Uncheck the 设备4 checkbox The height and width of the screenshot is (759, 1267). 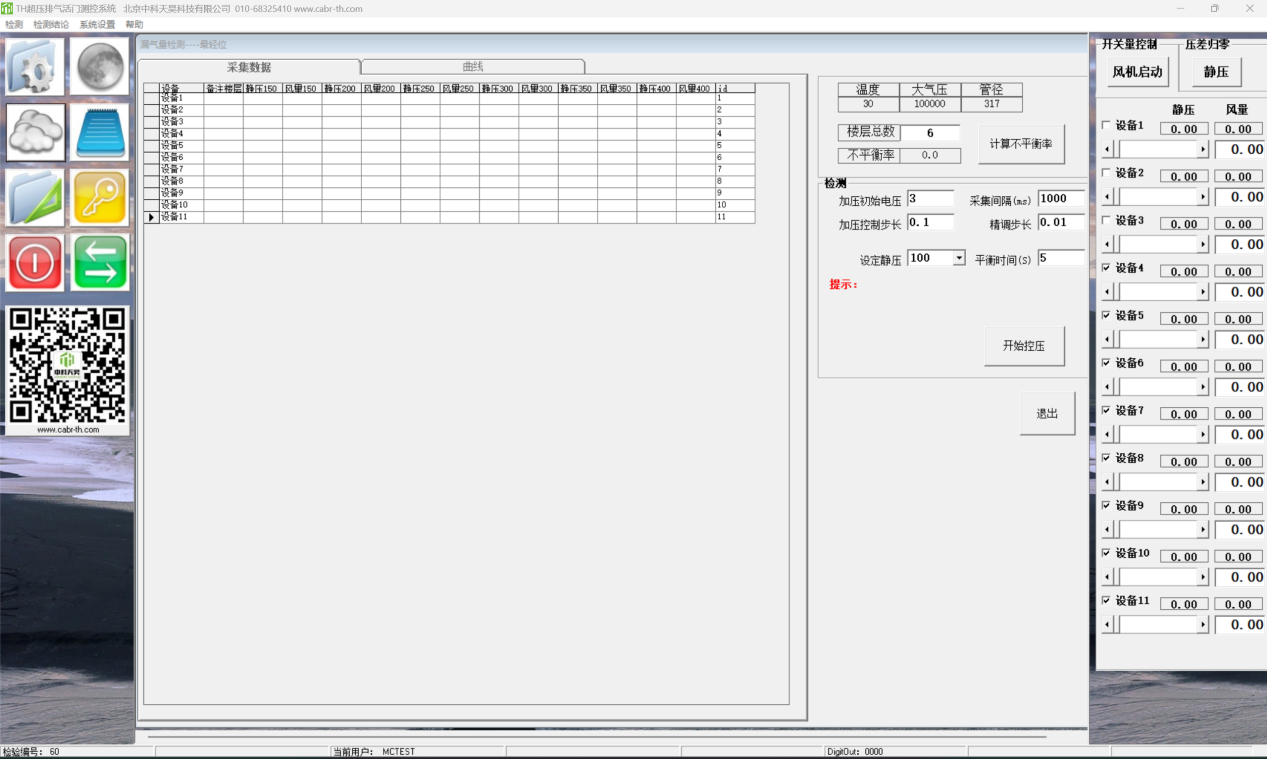1106,268
